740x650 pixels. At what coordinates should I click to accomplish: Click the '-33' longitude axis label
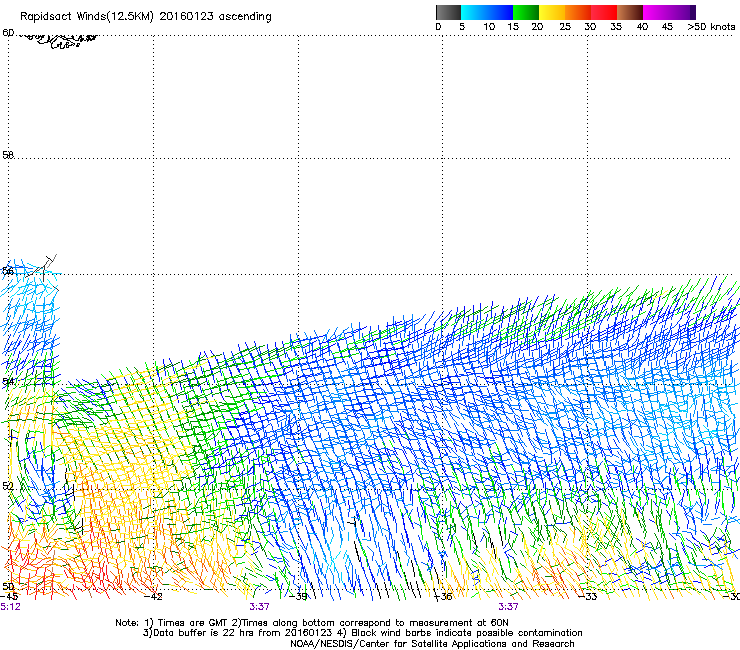pyautogui.click(x=588, y=596)
